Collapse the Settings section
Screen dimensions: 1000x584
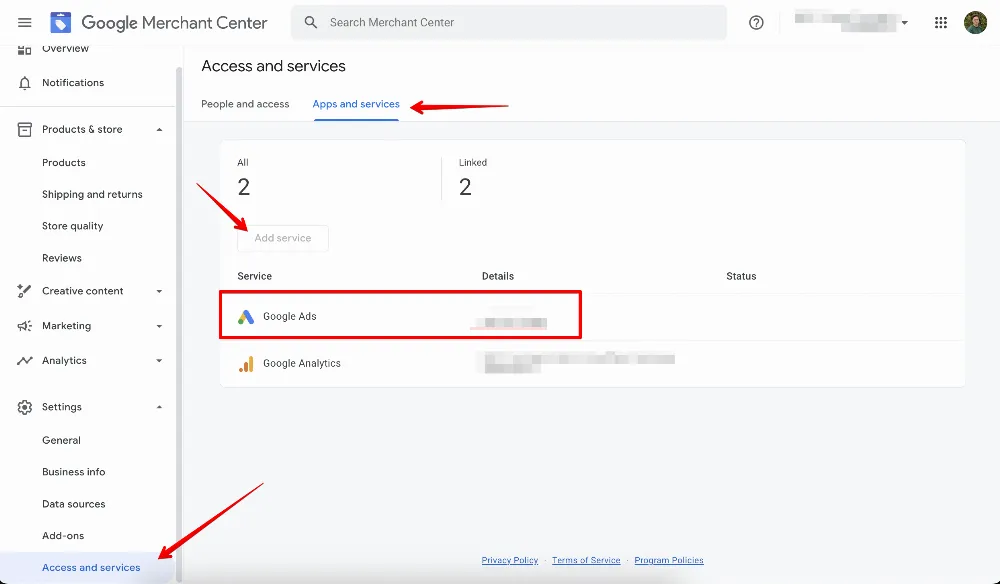pyautogui.click(x=159, y=407)
